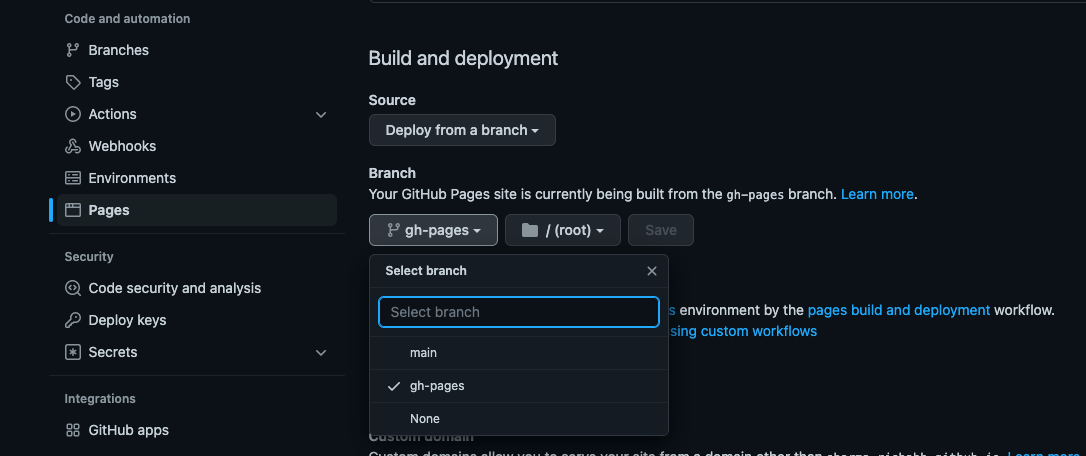This screenshot has height=456, width=1086.
Task: Select the checked gh-pages branch option
Action: click(437, 386)
